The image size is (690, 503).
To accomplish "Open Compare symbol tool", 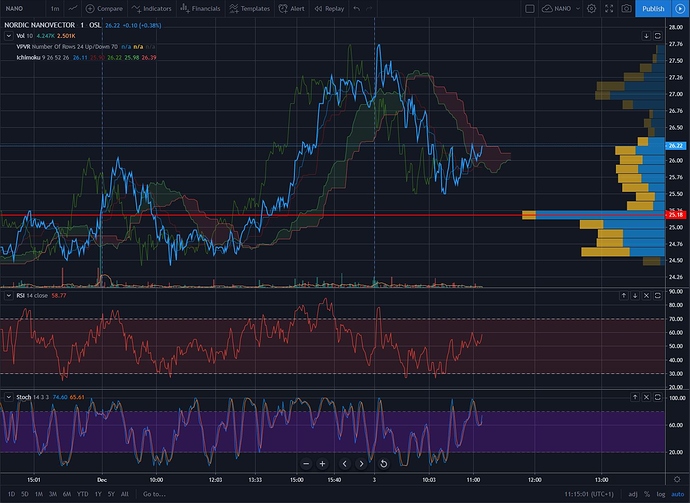I will (x=104, y=8).
